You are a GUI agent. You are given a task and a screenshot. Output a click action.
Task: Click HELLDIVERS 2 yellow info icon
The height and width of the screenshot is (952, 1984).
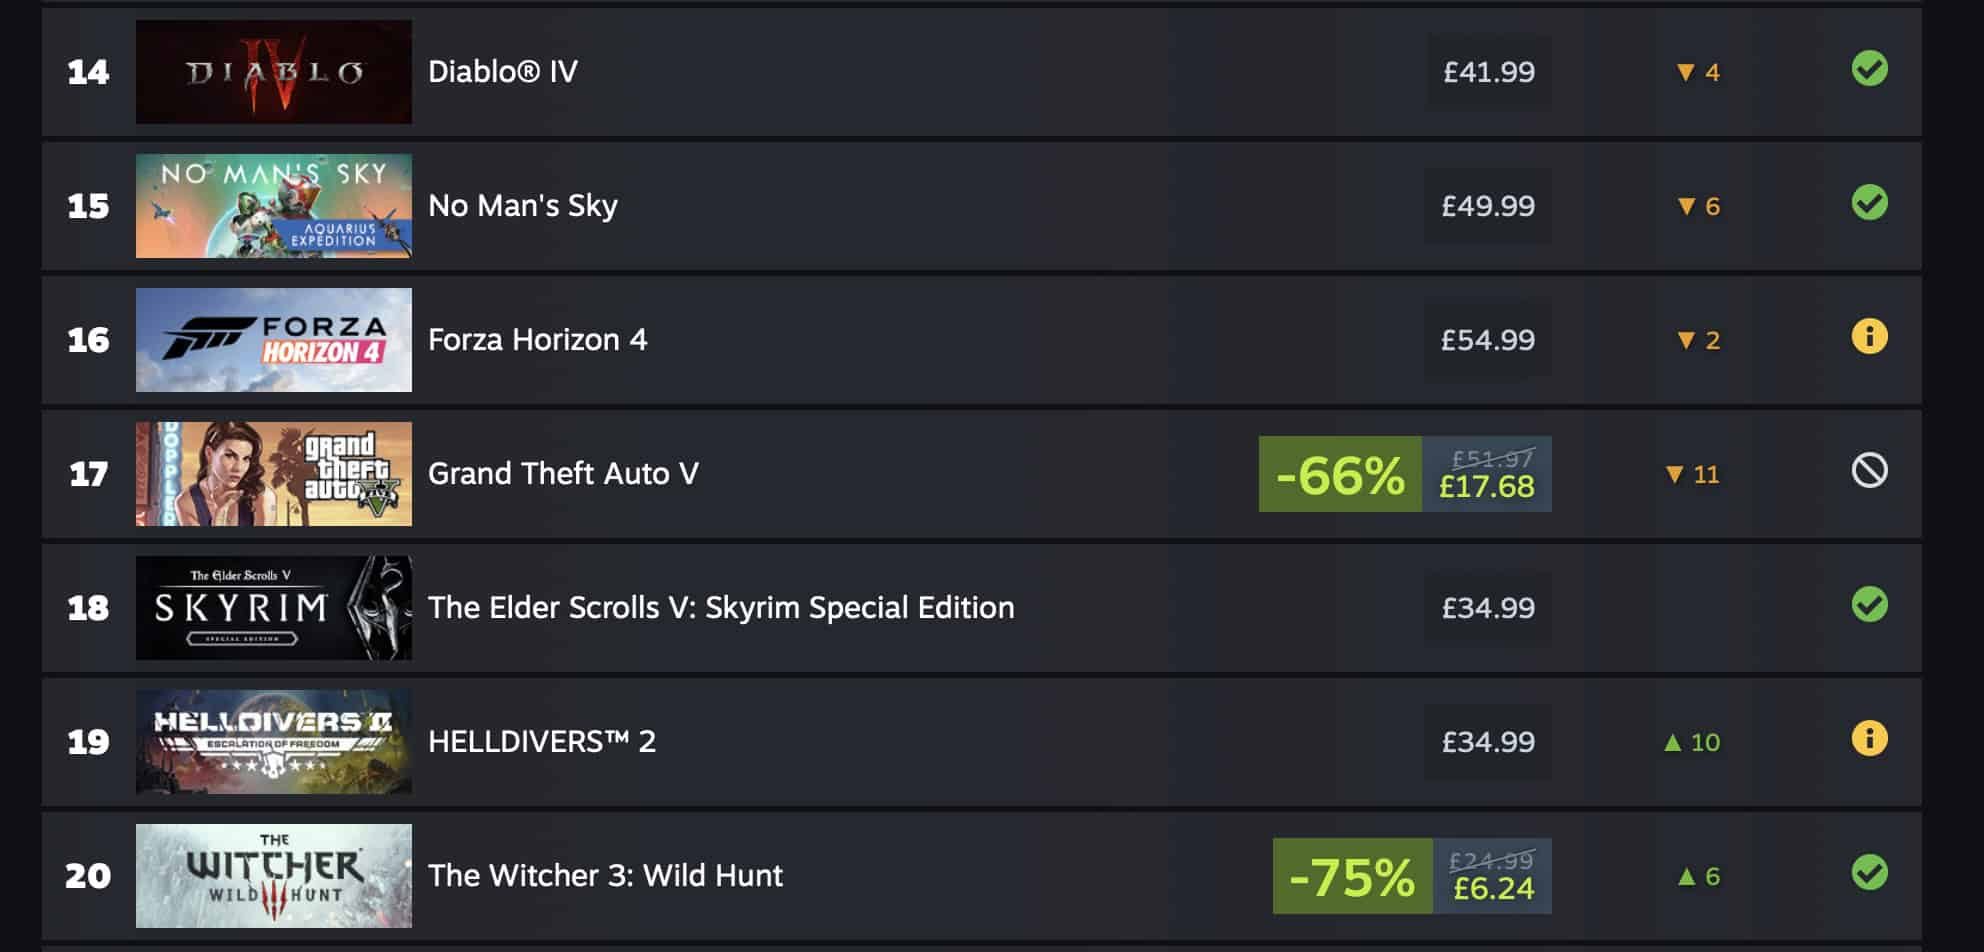[1869, 740]
